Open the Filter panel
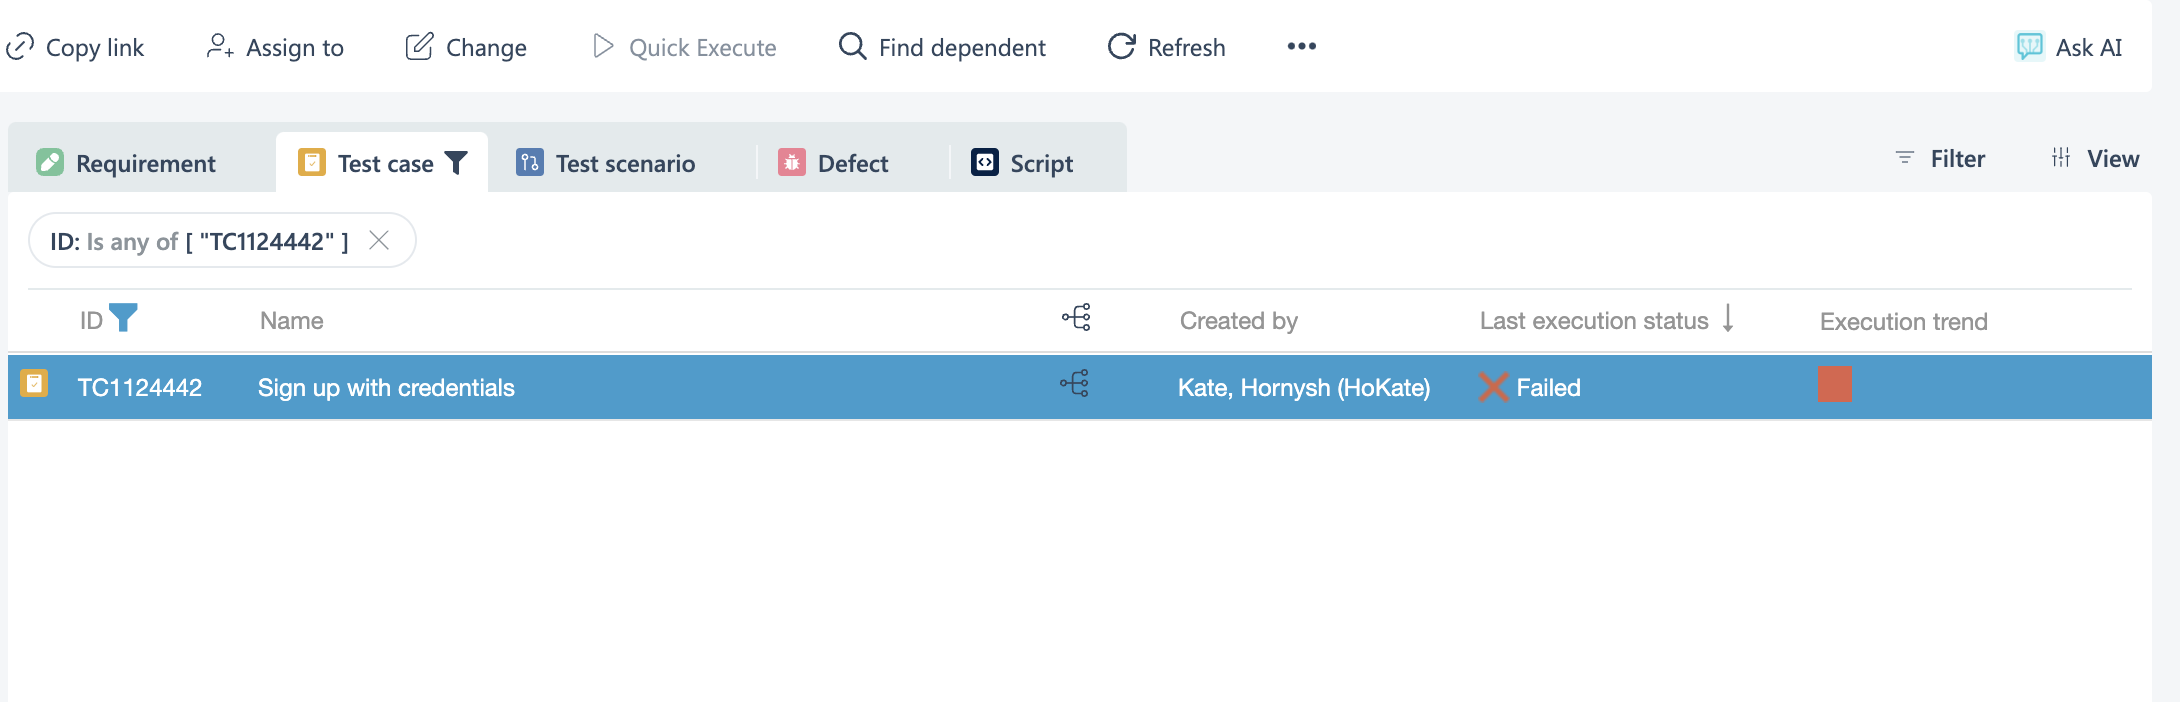Viewport: 2180px width, 702px height. 1940,158
